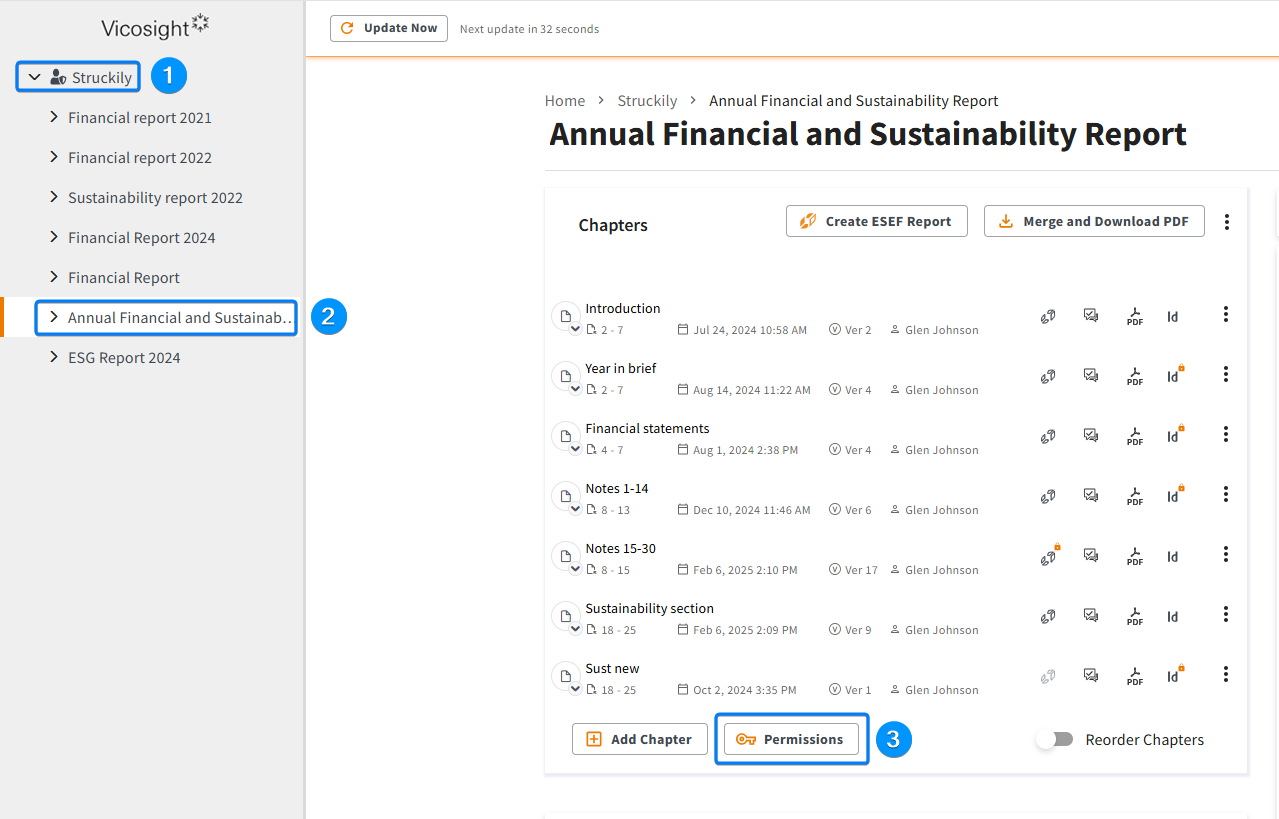Expand Financial Report 2024 chevron
1279x819 pixels.
(x=54, y=237)
